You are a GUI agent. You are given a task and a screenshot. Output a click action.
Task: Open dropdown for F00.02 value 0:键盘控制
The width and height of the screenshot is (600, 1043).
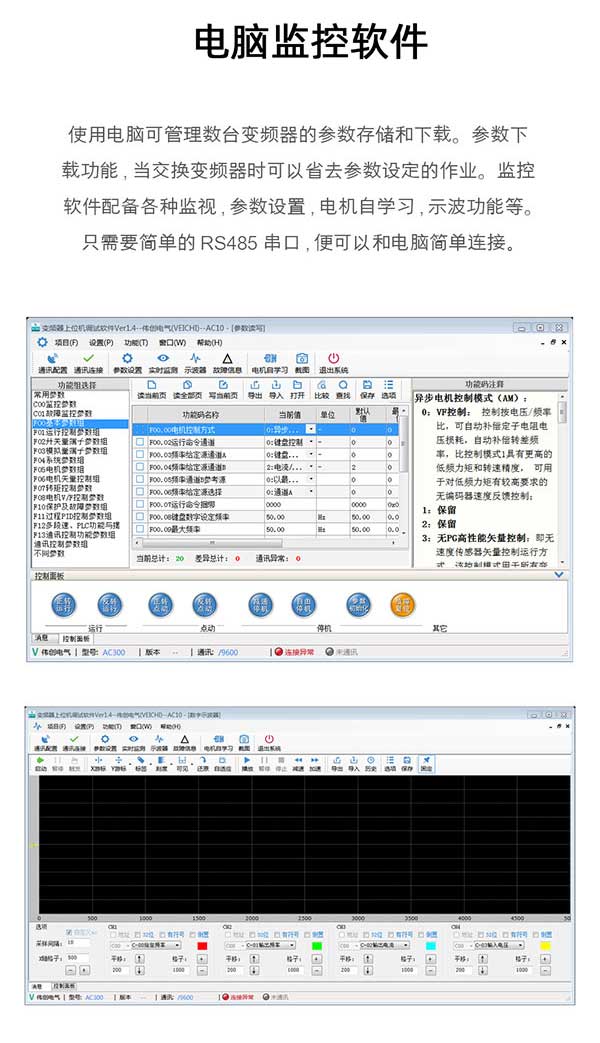tap(311, 442)
